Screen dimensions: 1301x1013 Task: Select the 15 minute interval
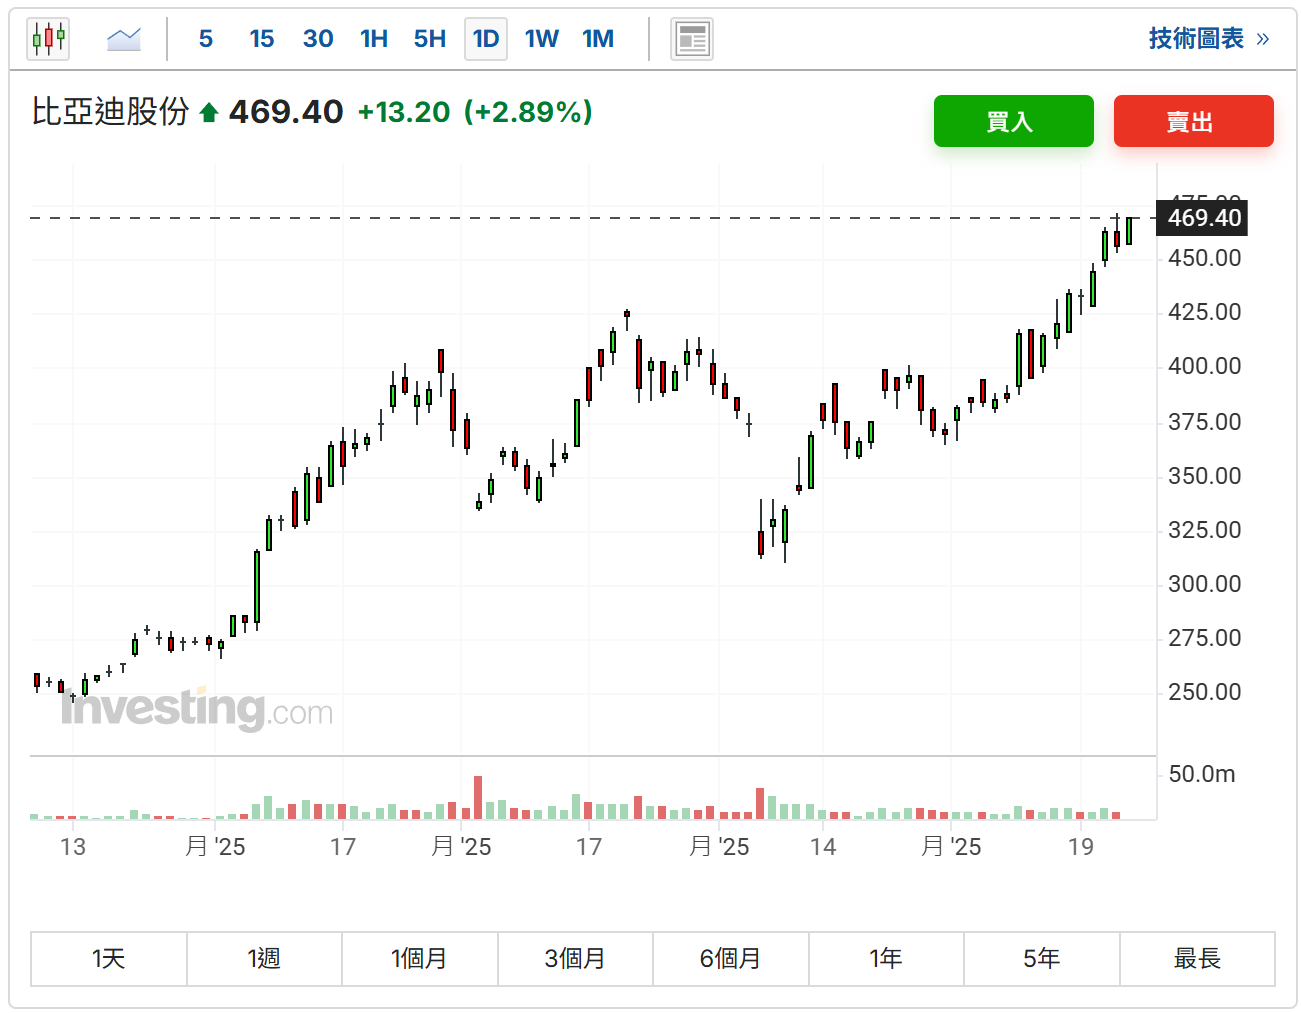pyautogui.click(x=262, y=39)
